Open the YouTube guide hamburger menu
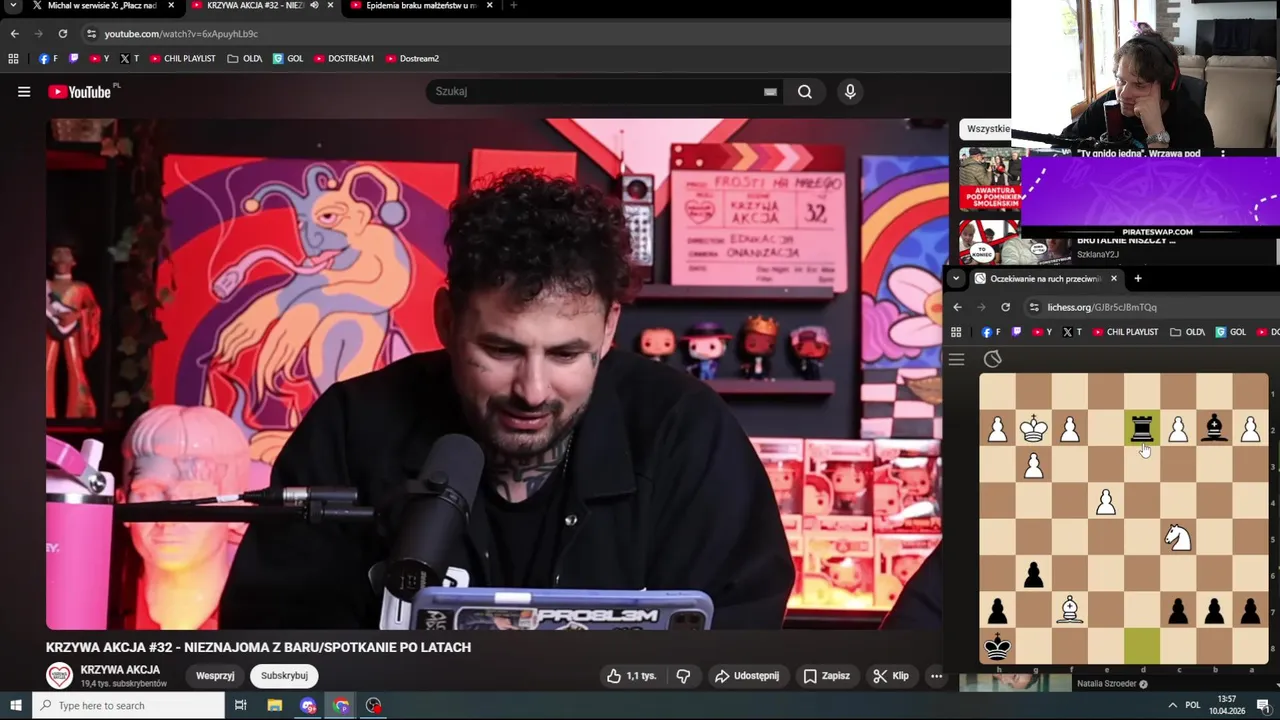Screen dimensions: 1280x720 click(24, 92)
